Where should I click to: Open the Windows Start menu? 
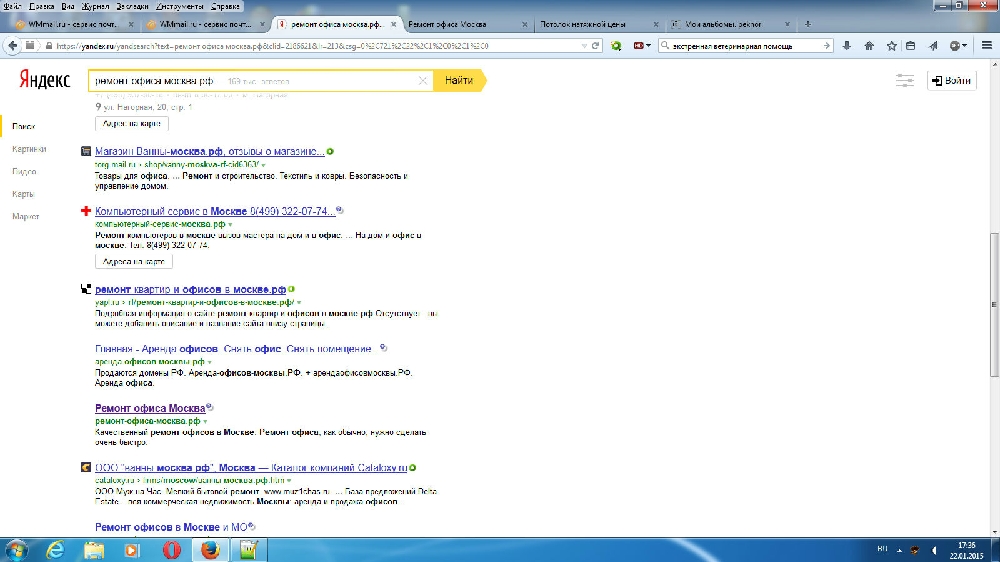(16, 550)
